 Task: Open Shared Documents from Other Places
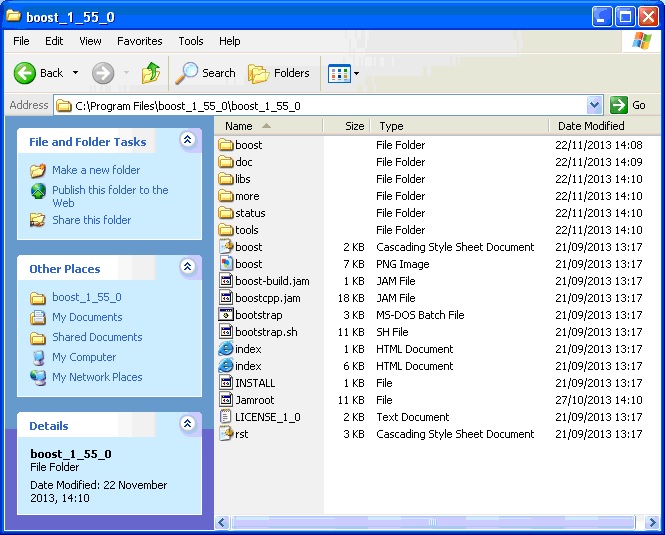[x=97, y=337]
